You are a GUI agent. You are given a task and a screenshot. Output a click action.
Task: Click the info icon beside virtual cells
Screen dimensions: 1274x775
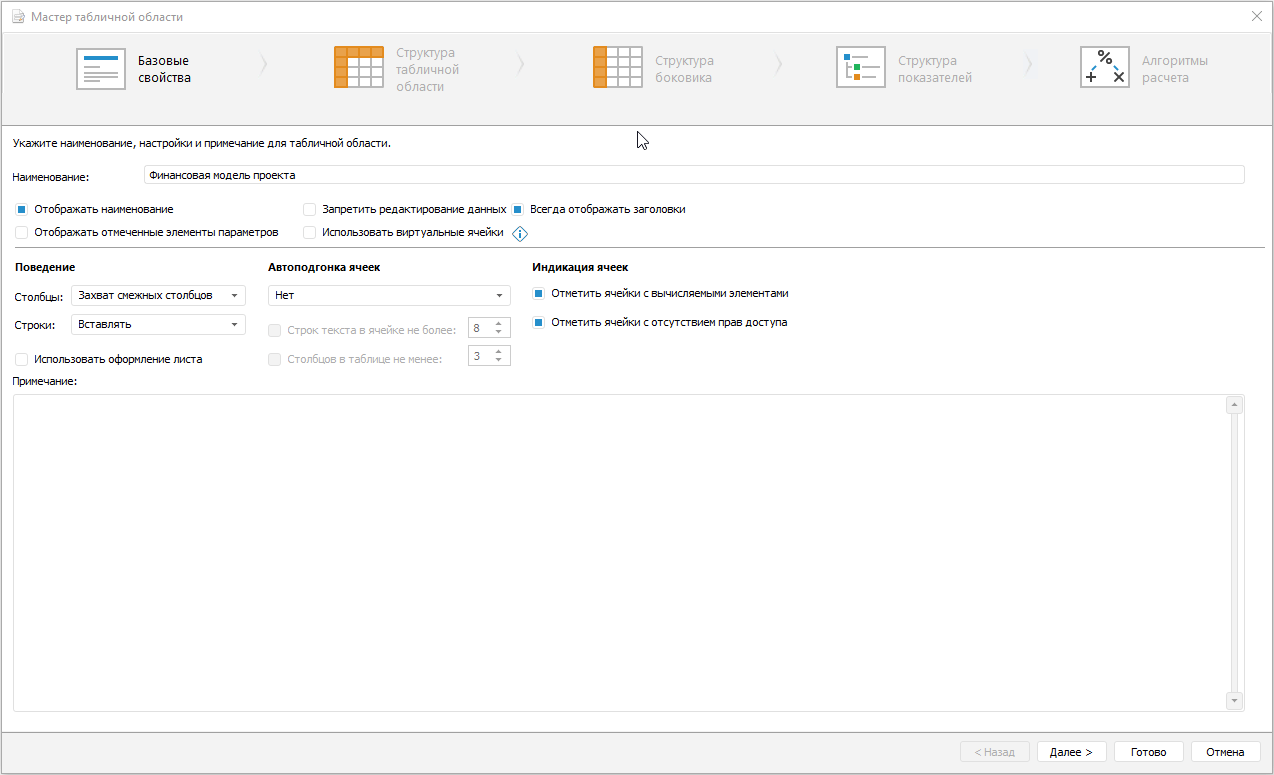coord(520,234)
